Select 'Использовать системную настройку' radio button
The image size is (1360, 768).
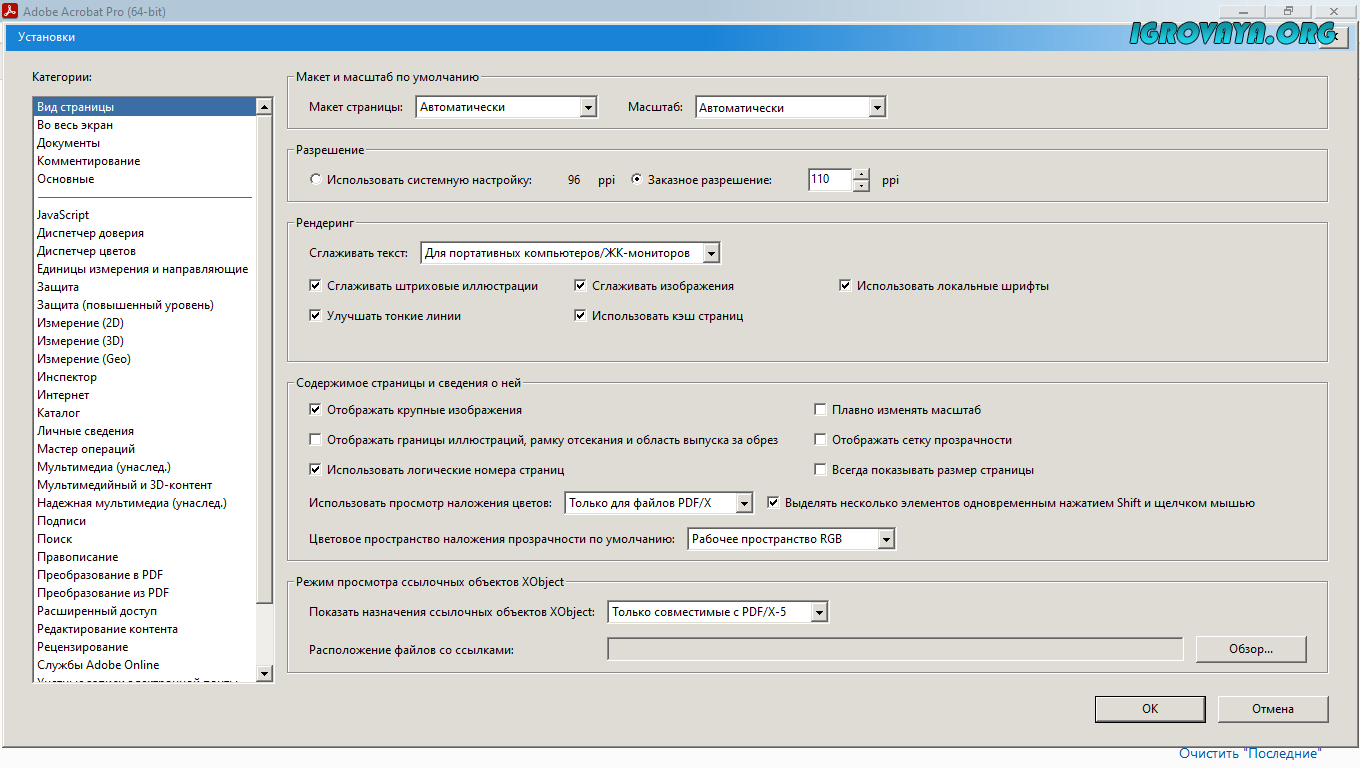point(316,180)
